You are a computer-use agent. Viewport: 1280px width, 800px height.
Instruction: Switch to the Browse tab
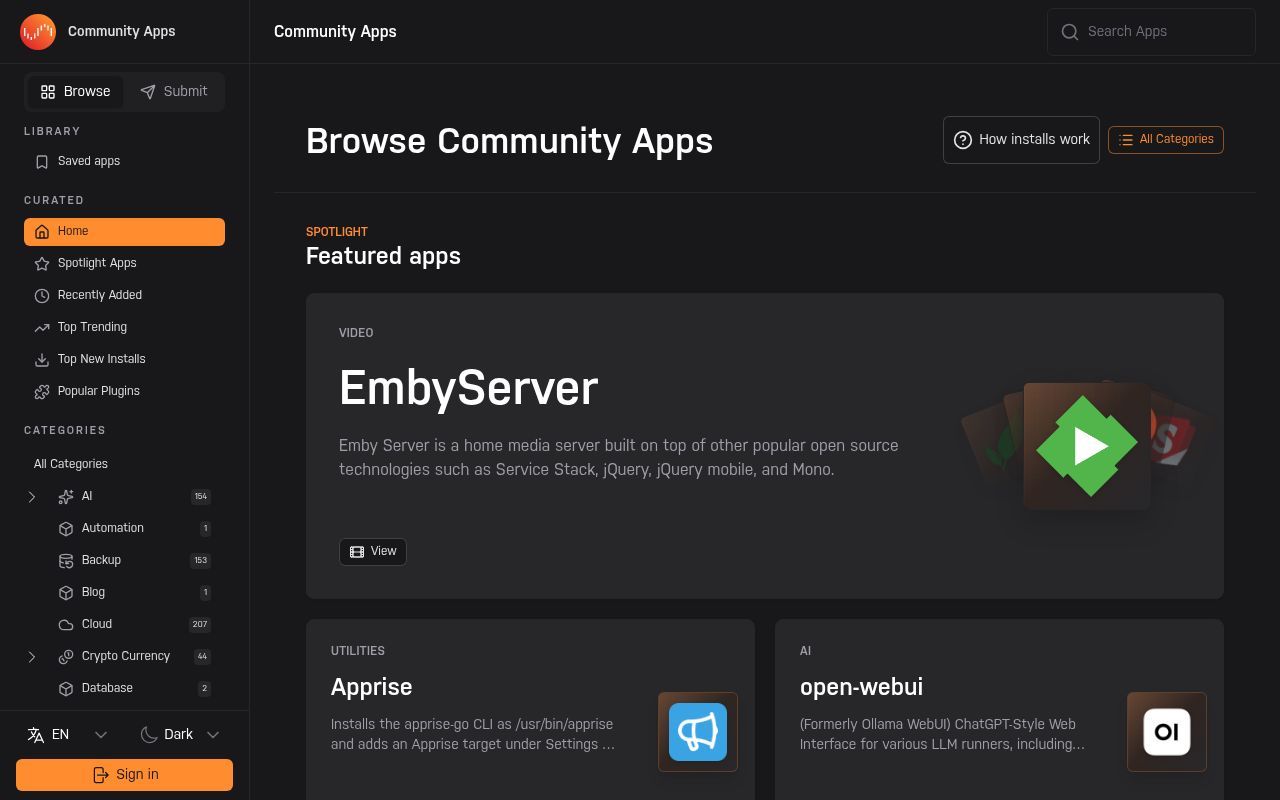(x=75, y=92)
